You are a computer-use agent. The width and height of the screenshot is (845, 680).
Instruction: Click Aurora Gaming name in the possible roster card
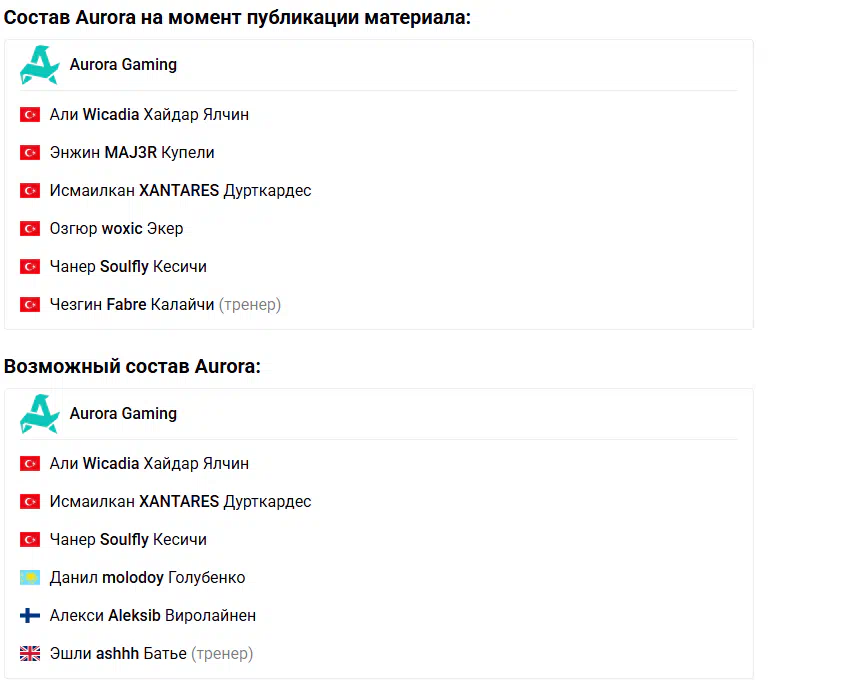pyautogui.click(x=123, y=414)
